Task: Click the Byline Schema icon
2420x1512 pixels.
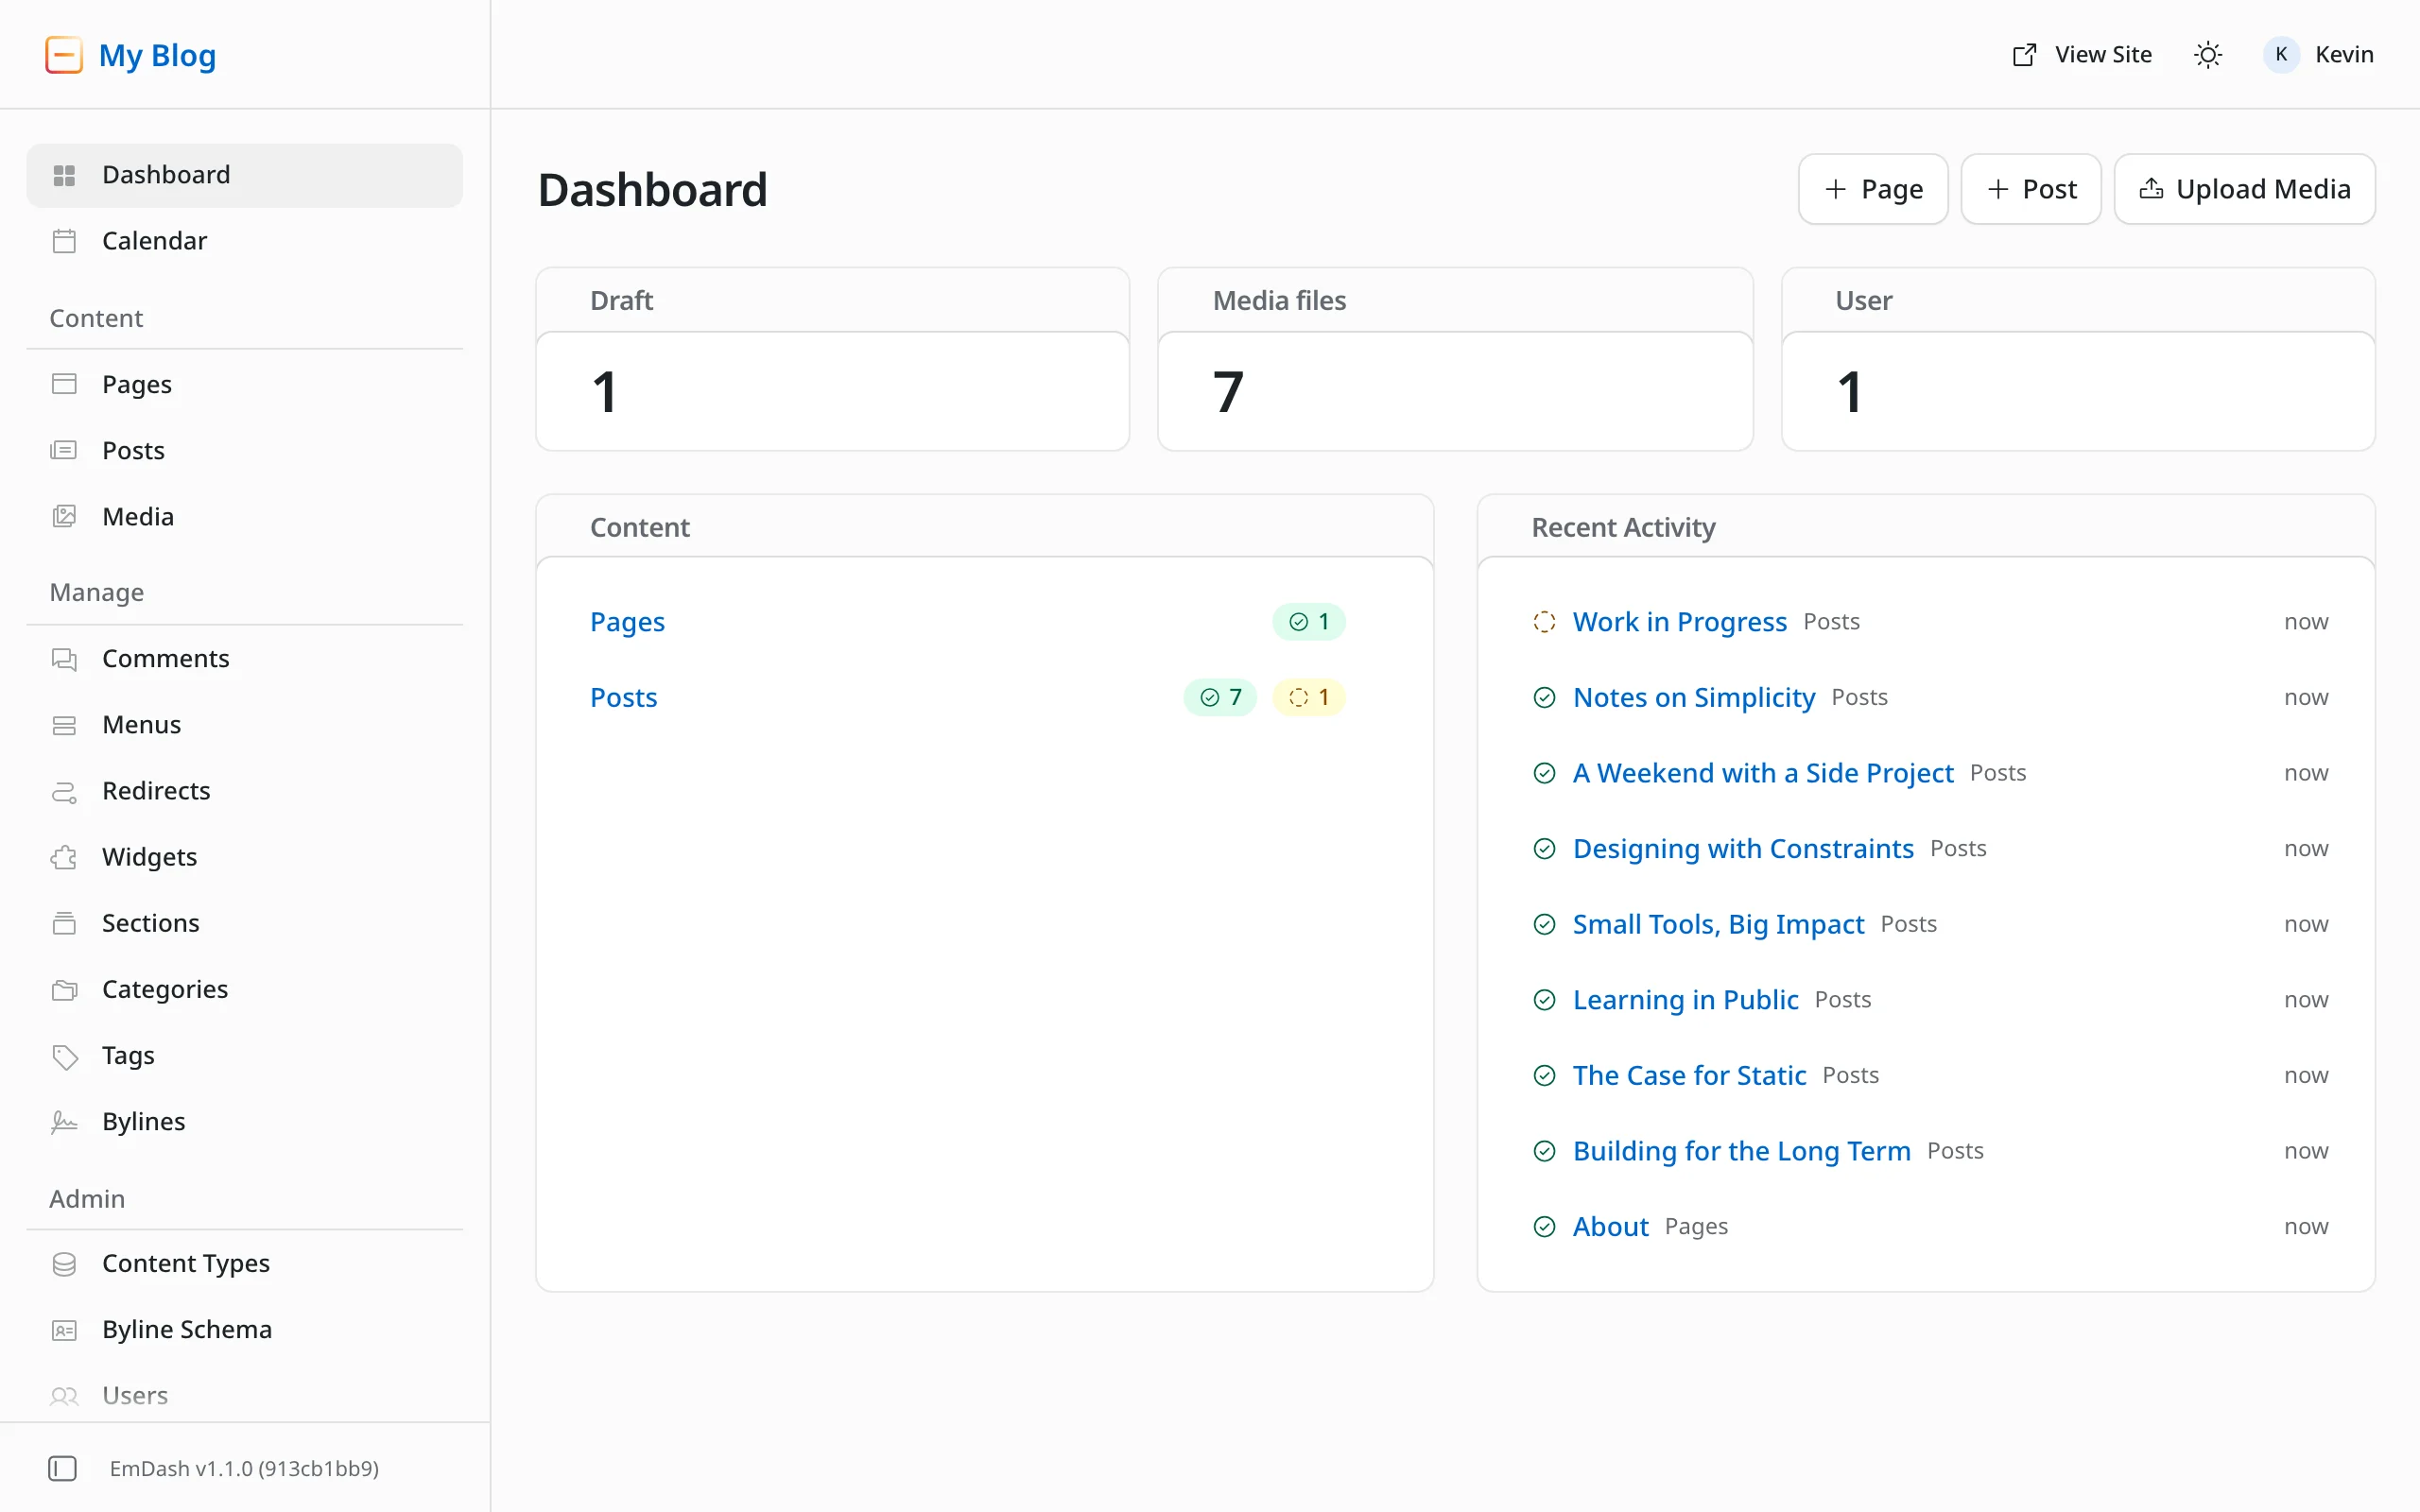Action: [x=64, y=1329]
